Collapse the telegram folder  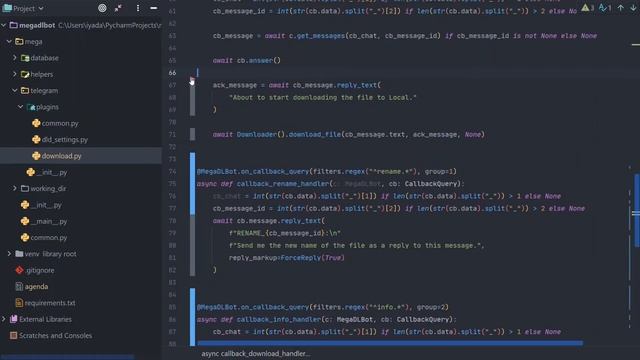pyautogui.click(x=15, y=91)
